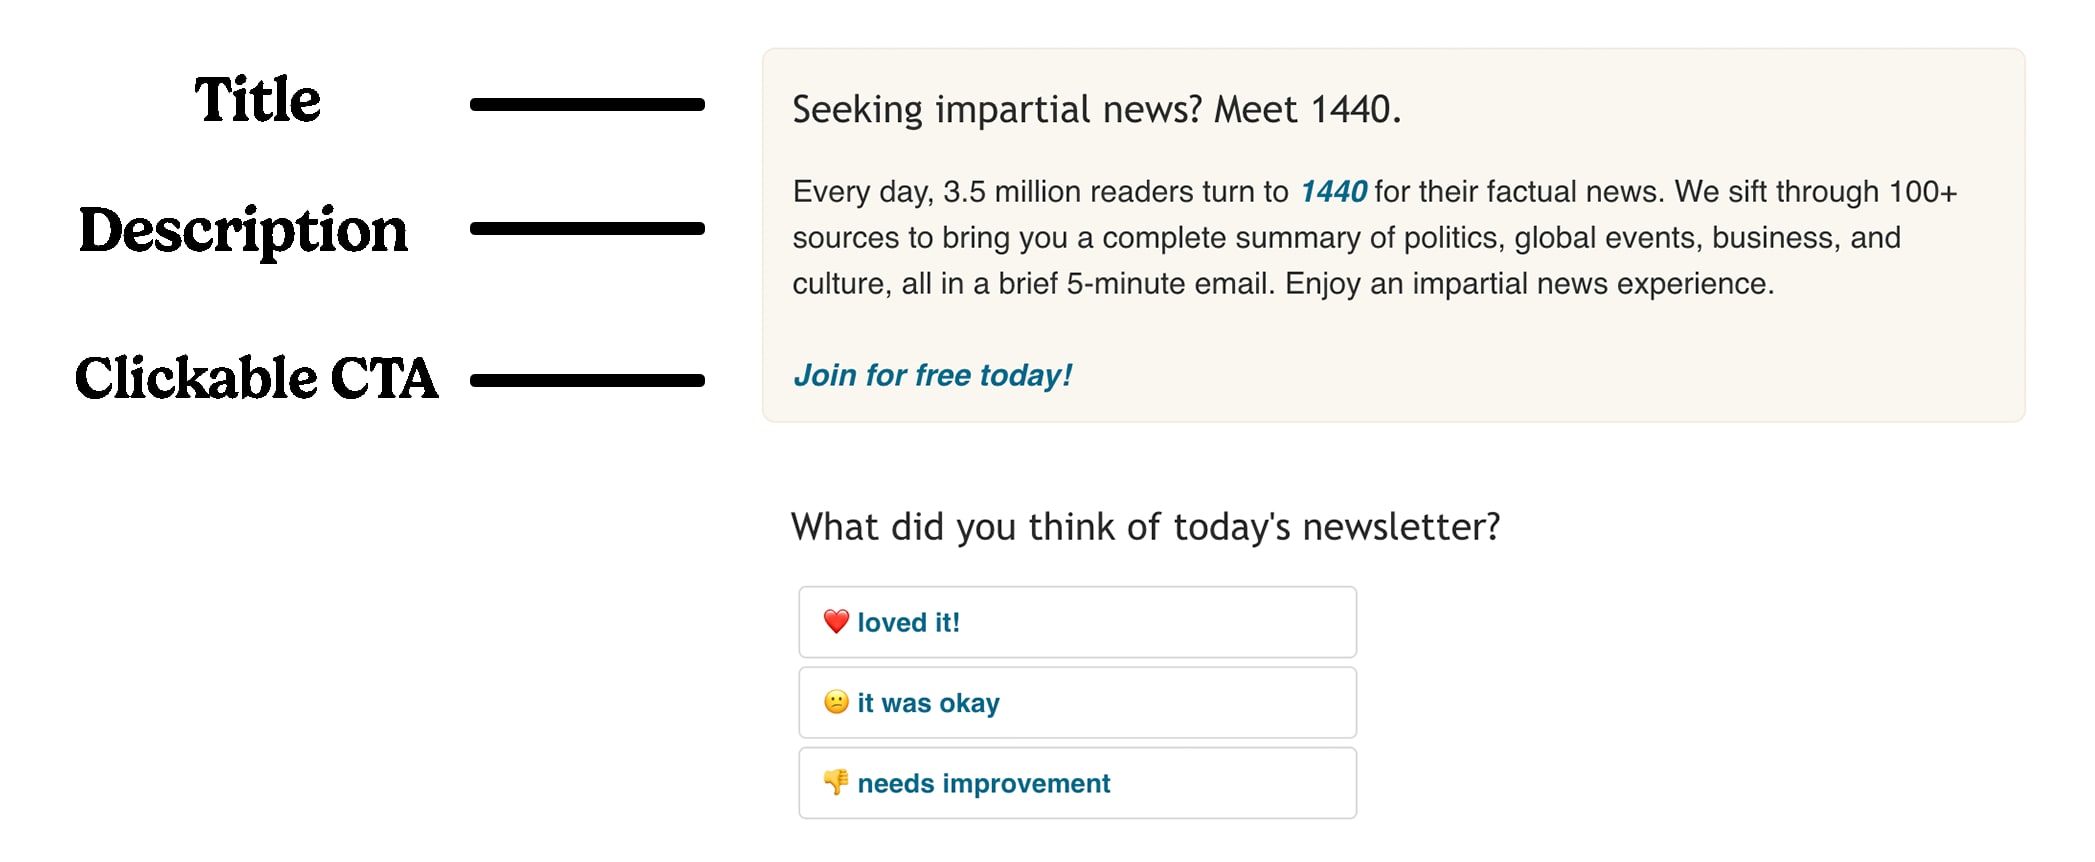
Task: Select the 'loved it!' poll option
Action: point(1077,622)
